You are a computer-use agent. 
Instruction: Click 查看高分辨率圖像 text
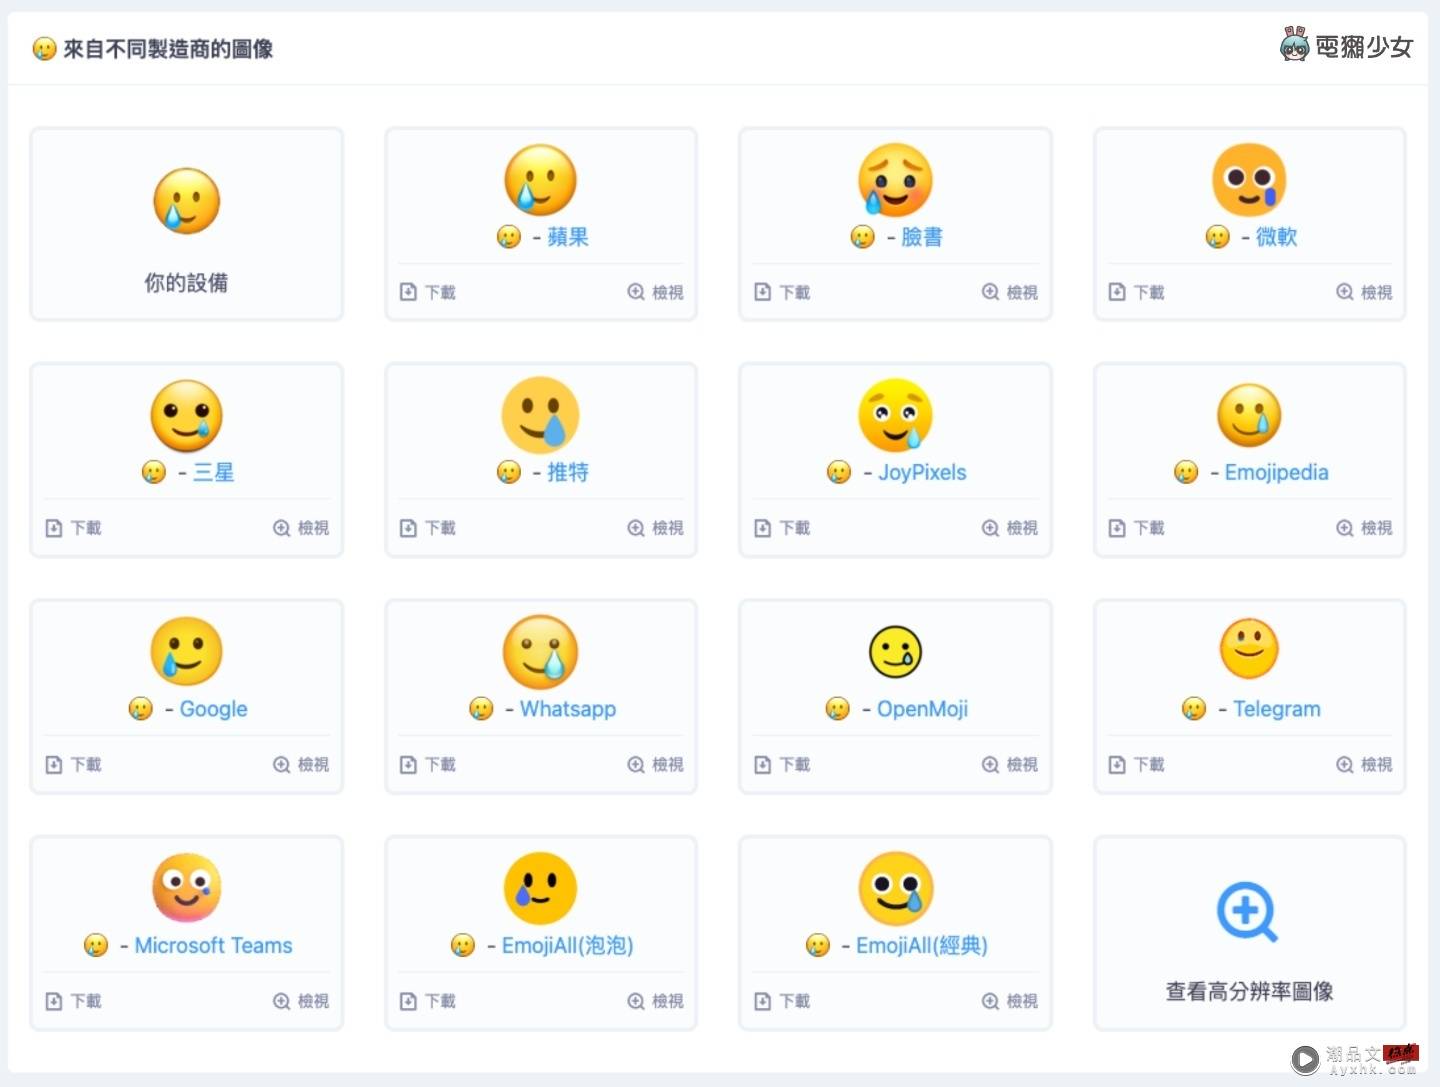click(x=1249, y=991)
